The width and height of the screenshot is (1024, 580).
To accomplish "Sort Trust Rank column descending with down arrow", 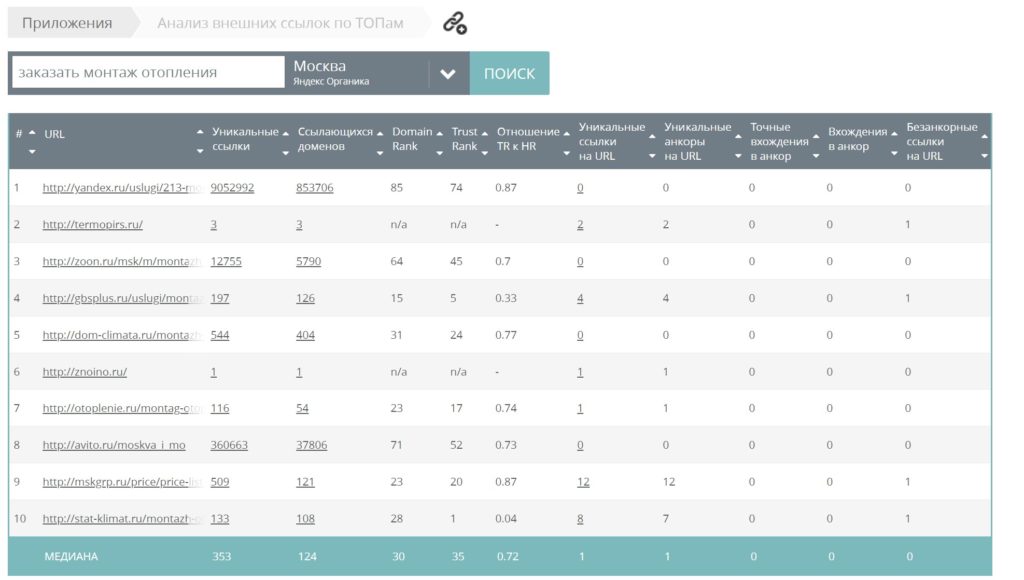I will pos(486,153).
